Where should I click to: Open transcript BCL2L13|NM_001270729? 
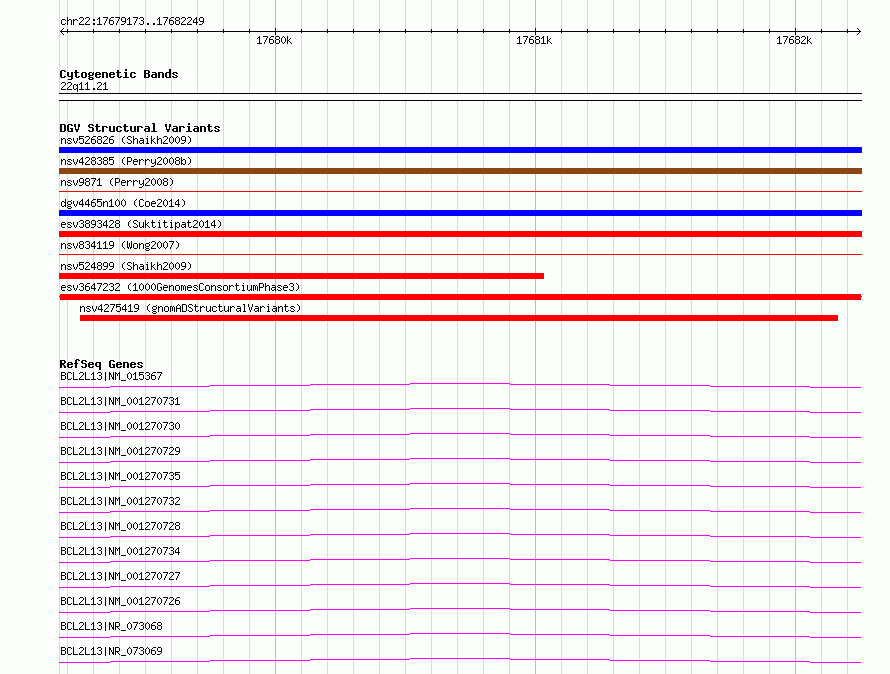point(120,451)
